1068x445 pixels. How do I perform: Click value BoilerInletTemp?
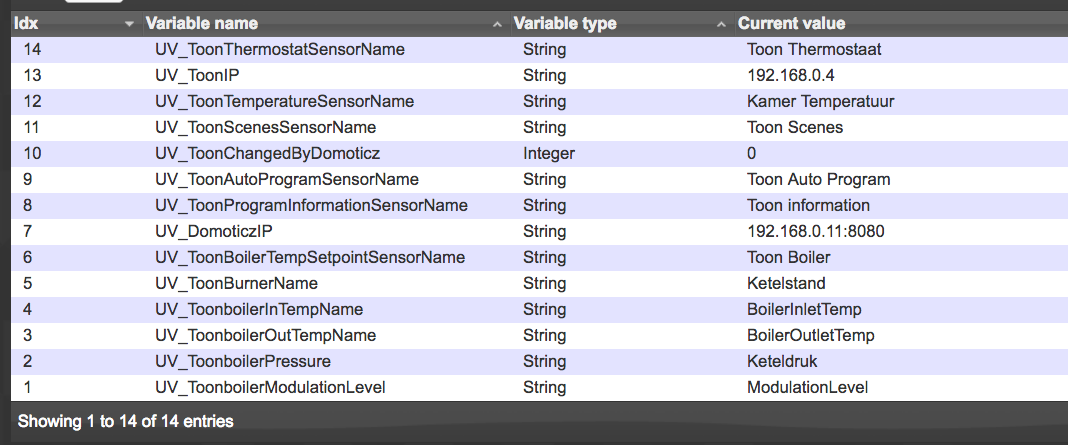coord(804,309)
